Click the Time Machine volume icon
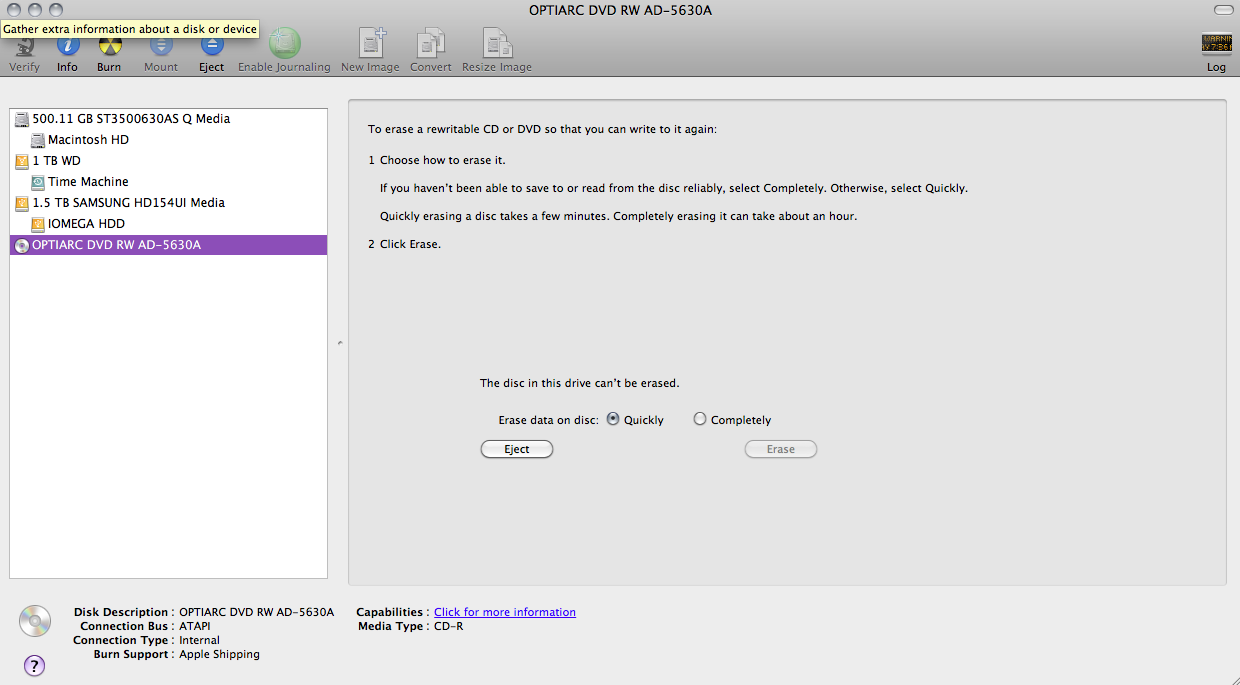 (38, 182)
